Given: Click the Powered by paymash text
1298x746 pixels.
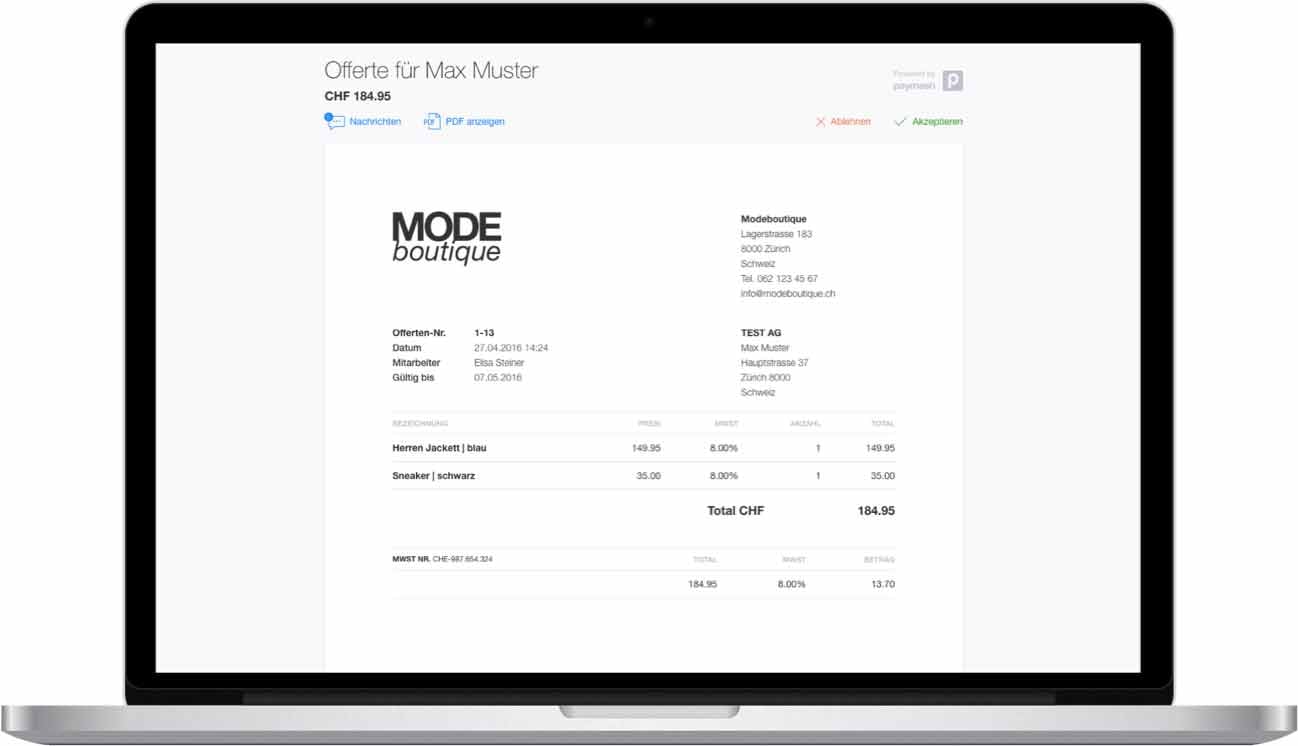Looking at the screenshot, I should (914, 81).
